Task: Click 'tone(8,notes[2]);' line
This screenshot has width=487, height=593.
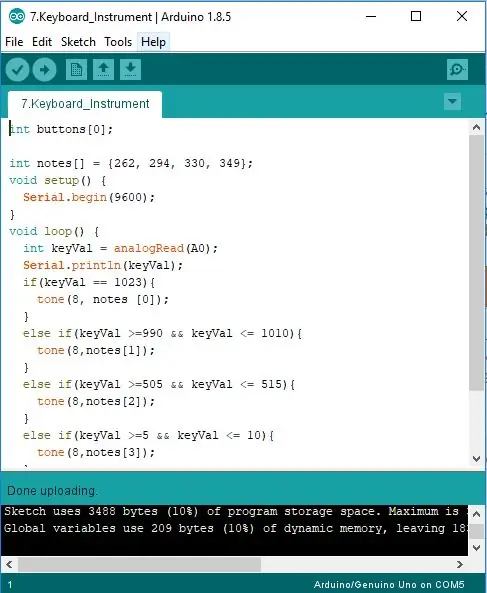Action: click(x=96, y=402)
